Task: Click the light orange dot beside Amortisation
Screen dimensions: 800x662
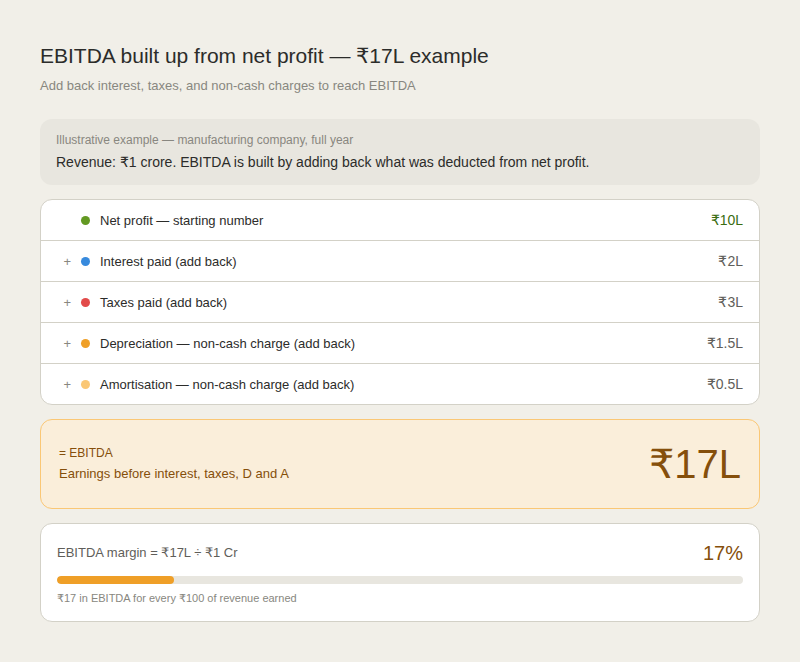Action: coord(85,385)
